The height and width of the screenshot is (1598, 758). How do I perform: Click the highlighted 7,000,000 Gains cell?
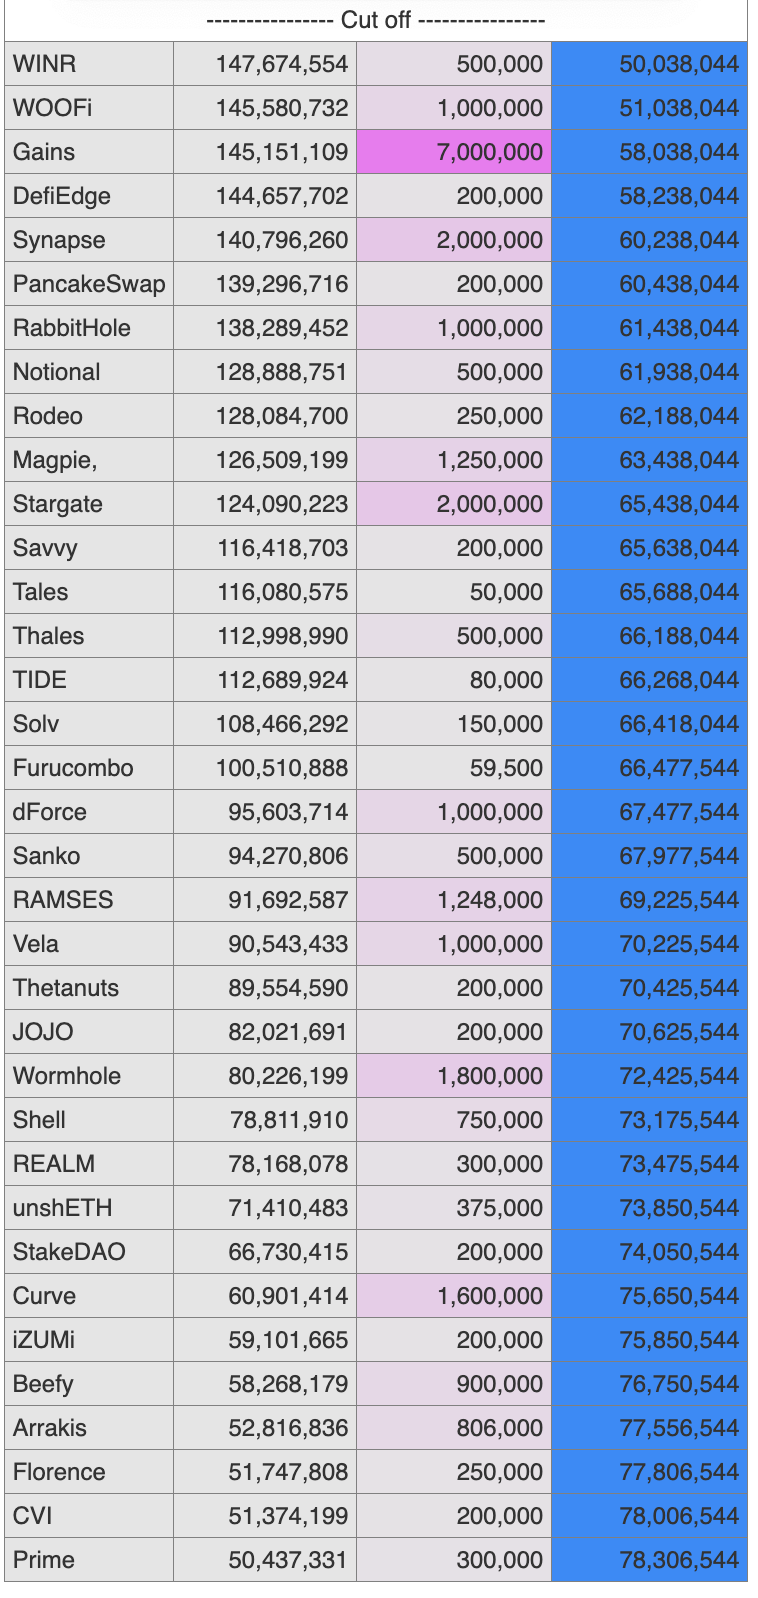click(x=454, y=152)
